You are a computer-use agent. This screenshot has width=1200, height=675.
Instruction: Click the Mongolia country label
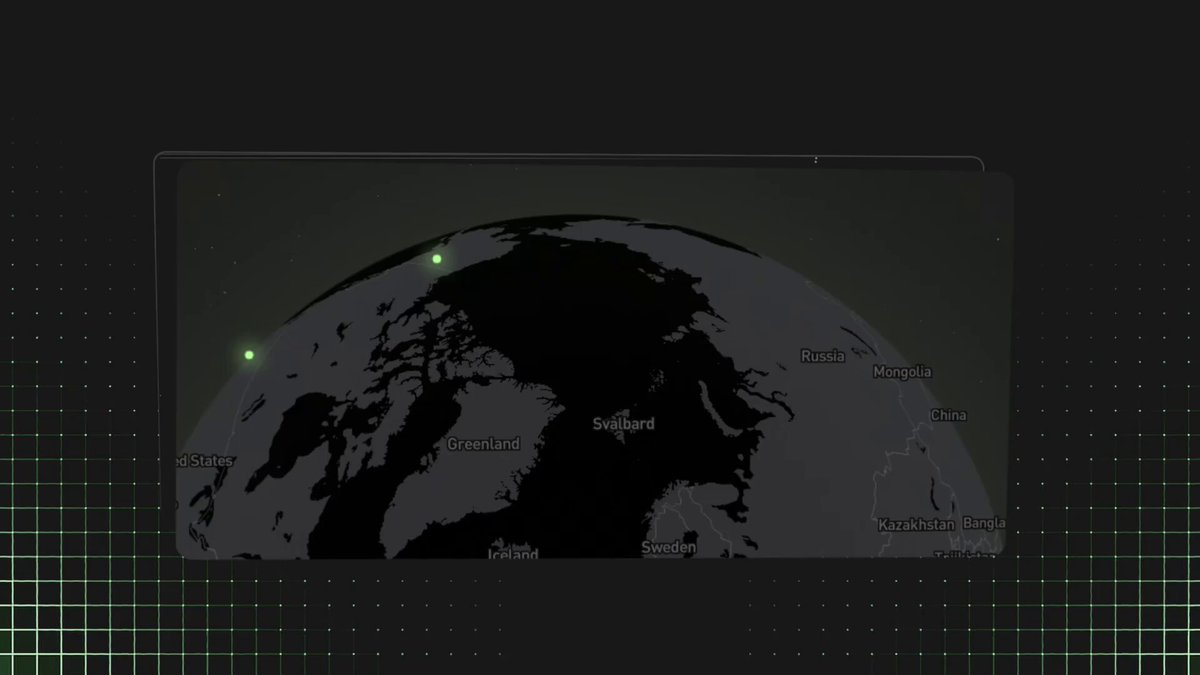pos(902,372)
